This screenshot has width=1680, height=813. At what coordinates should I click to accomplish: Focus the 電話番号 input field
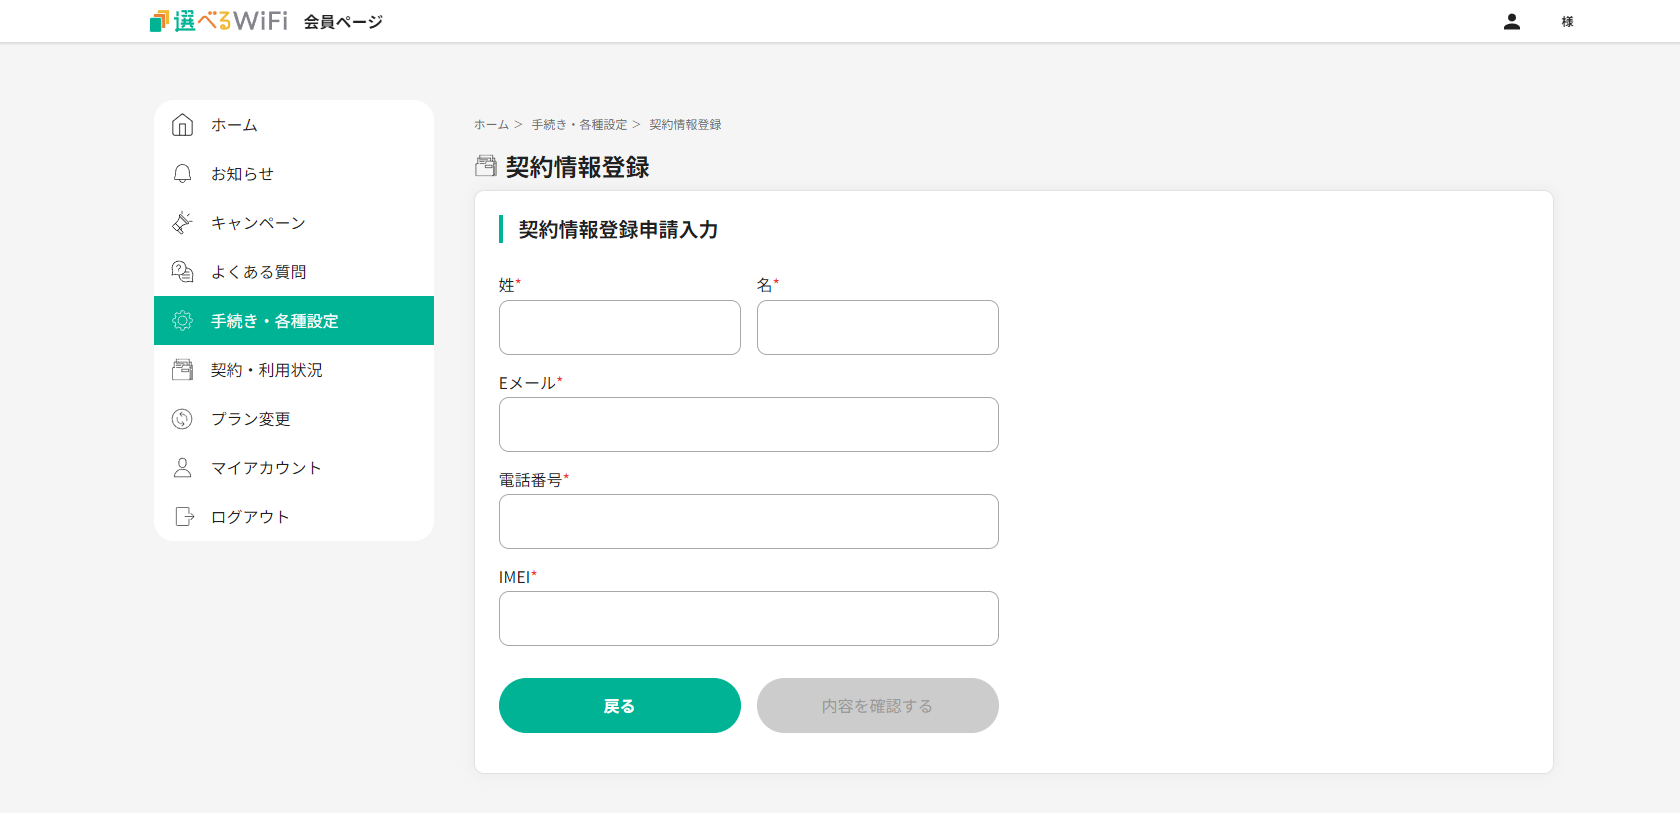pyautogui.click(x=748, y=521)
